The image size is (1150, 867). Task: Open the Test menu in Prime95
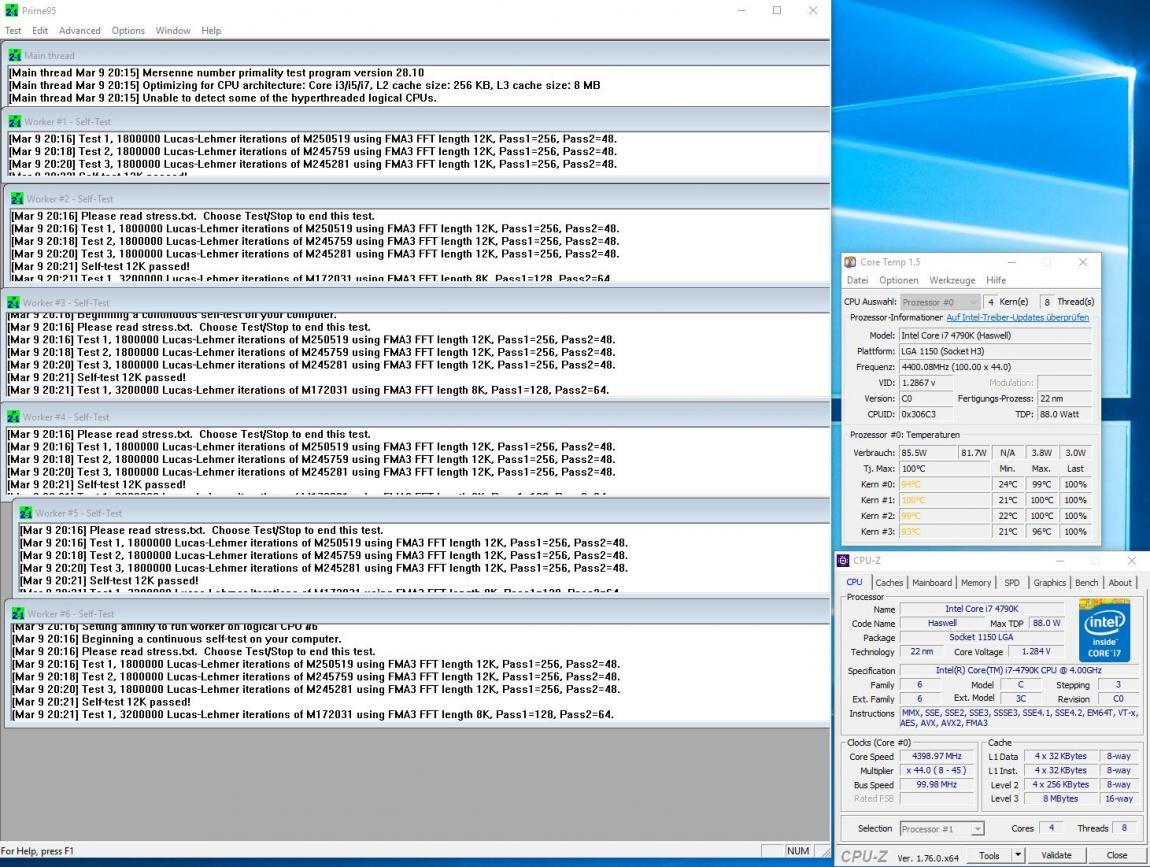pyautogui.click(x=13, y=31)
